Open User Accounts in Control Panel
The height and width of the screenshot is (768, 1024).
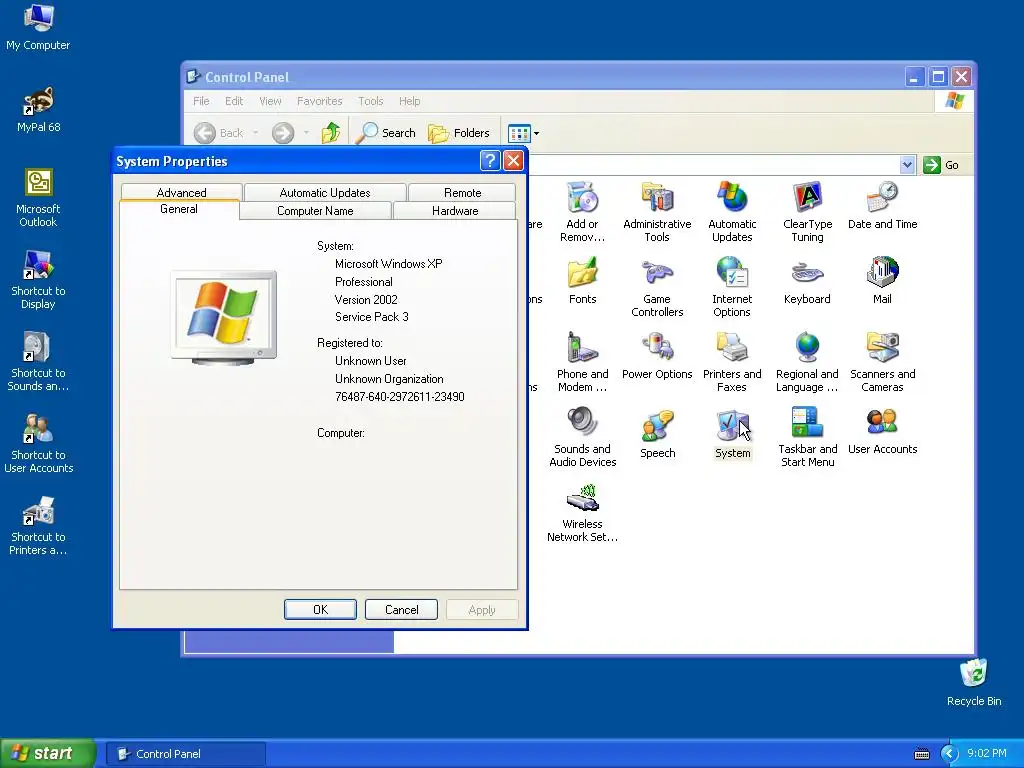pos(882,430)
